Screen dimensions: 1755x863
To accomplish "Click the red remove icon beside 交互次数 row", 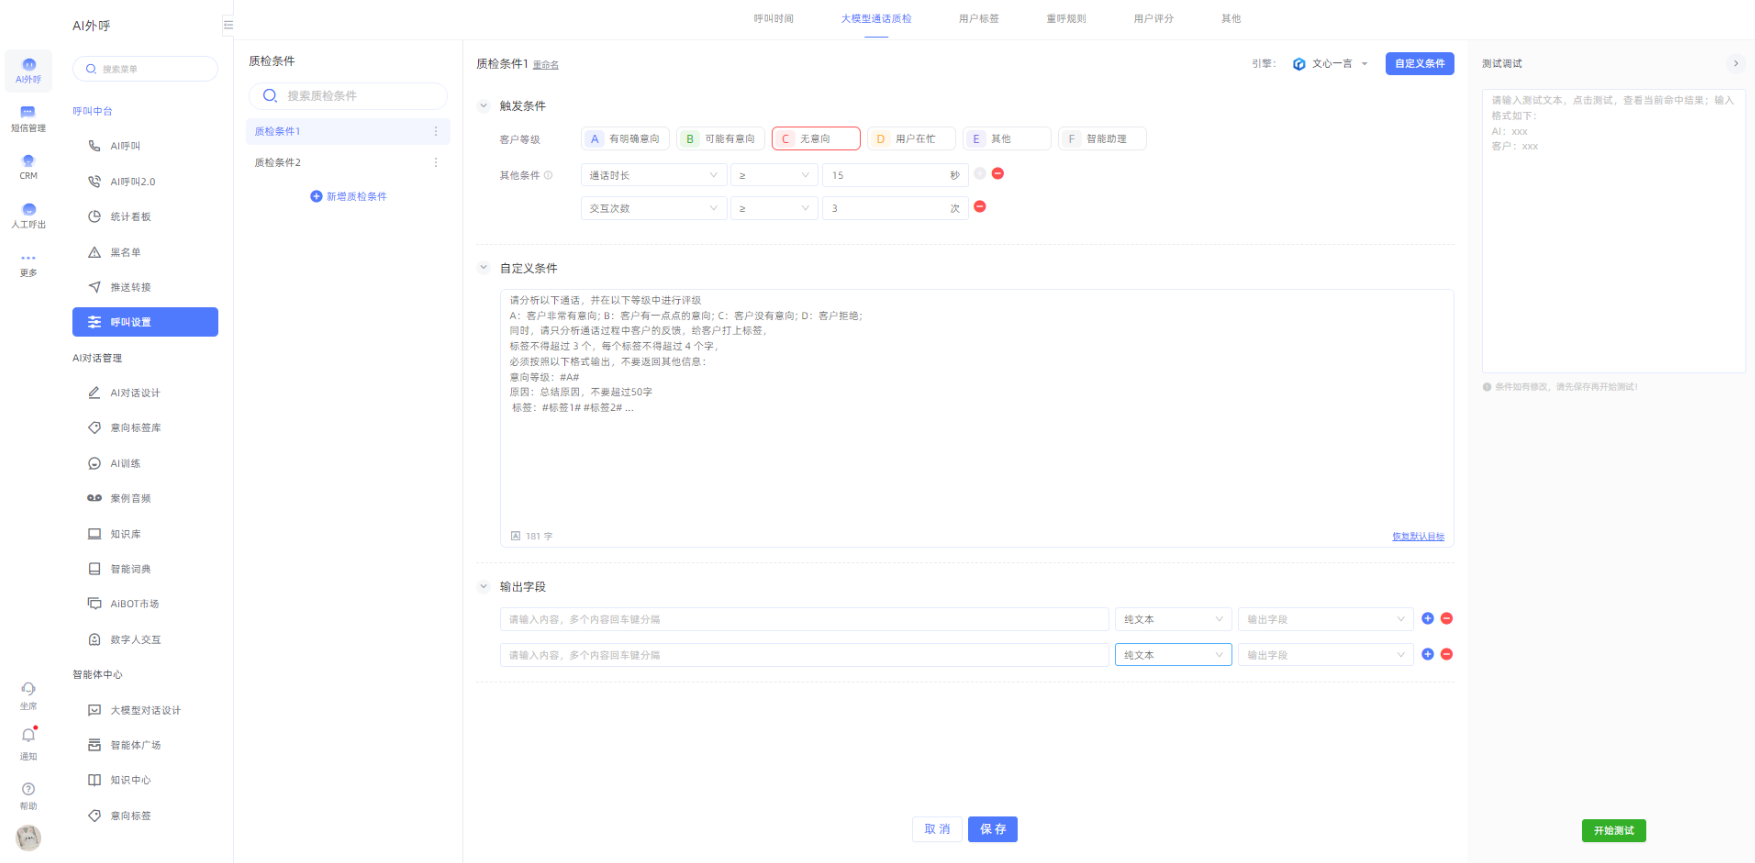I will (980, 207).
